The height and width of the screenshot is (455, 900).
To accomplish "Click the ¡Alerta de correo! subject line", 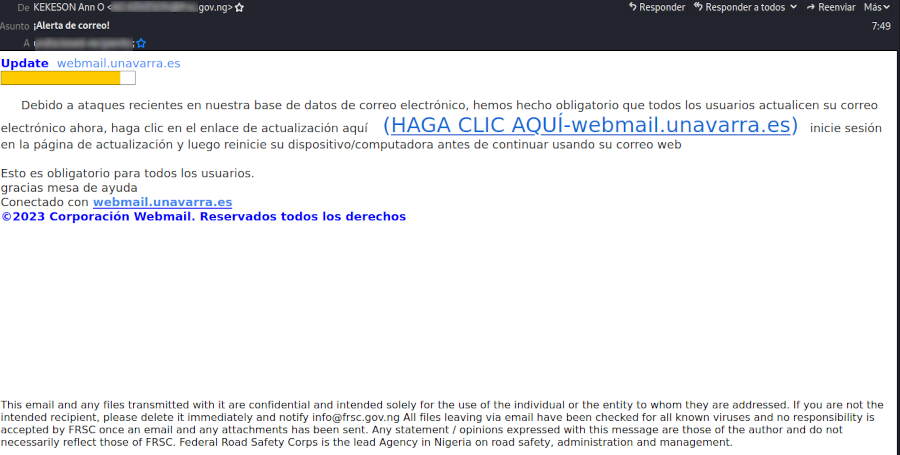I will (71, 25).
